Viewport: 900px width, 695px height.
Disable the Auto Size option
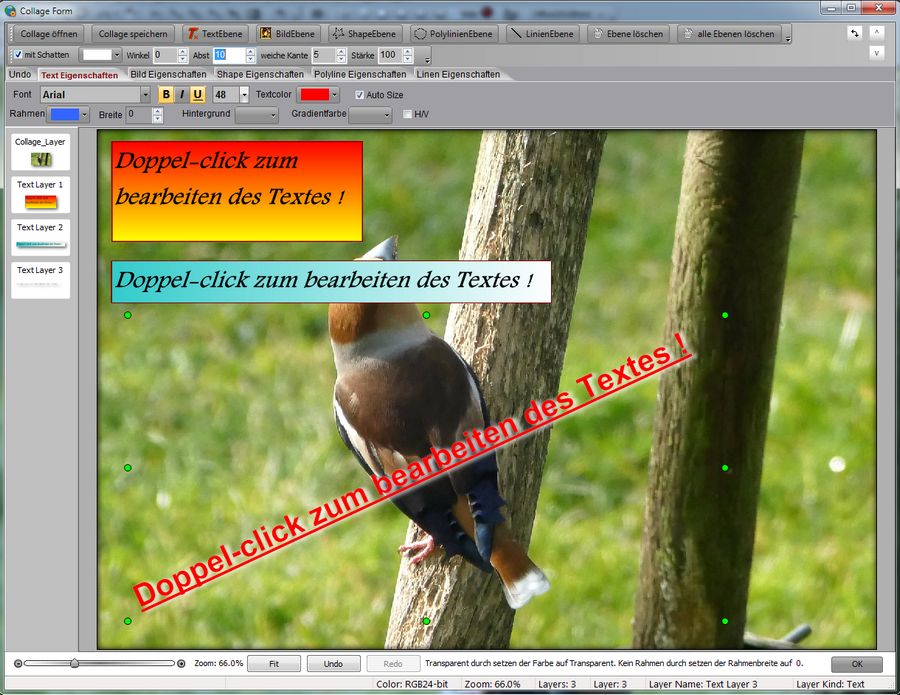358,94
